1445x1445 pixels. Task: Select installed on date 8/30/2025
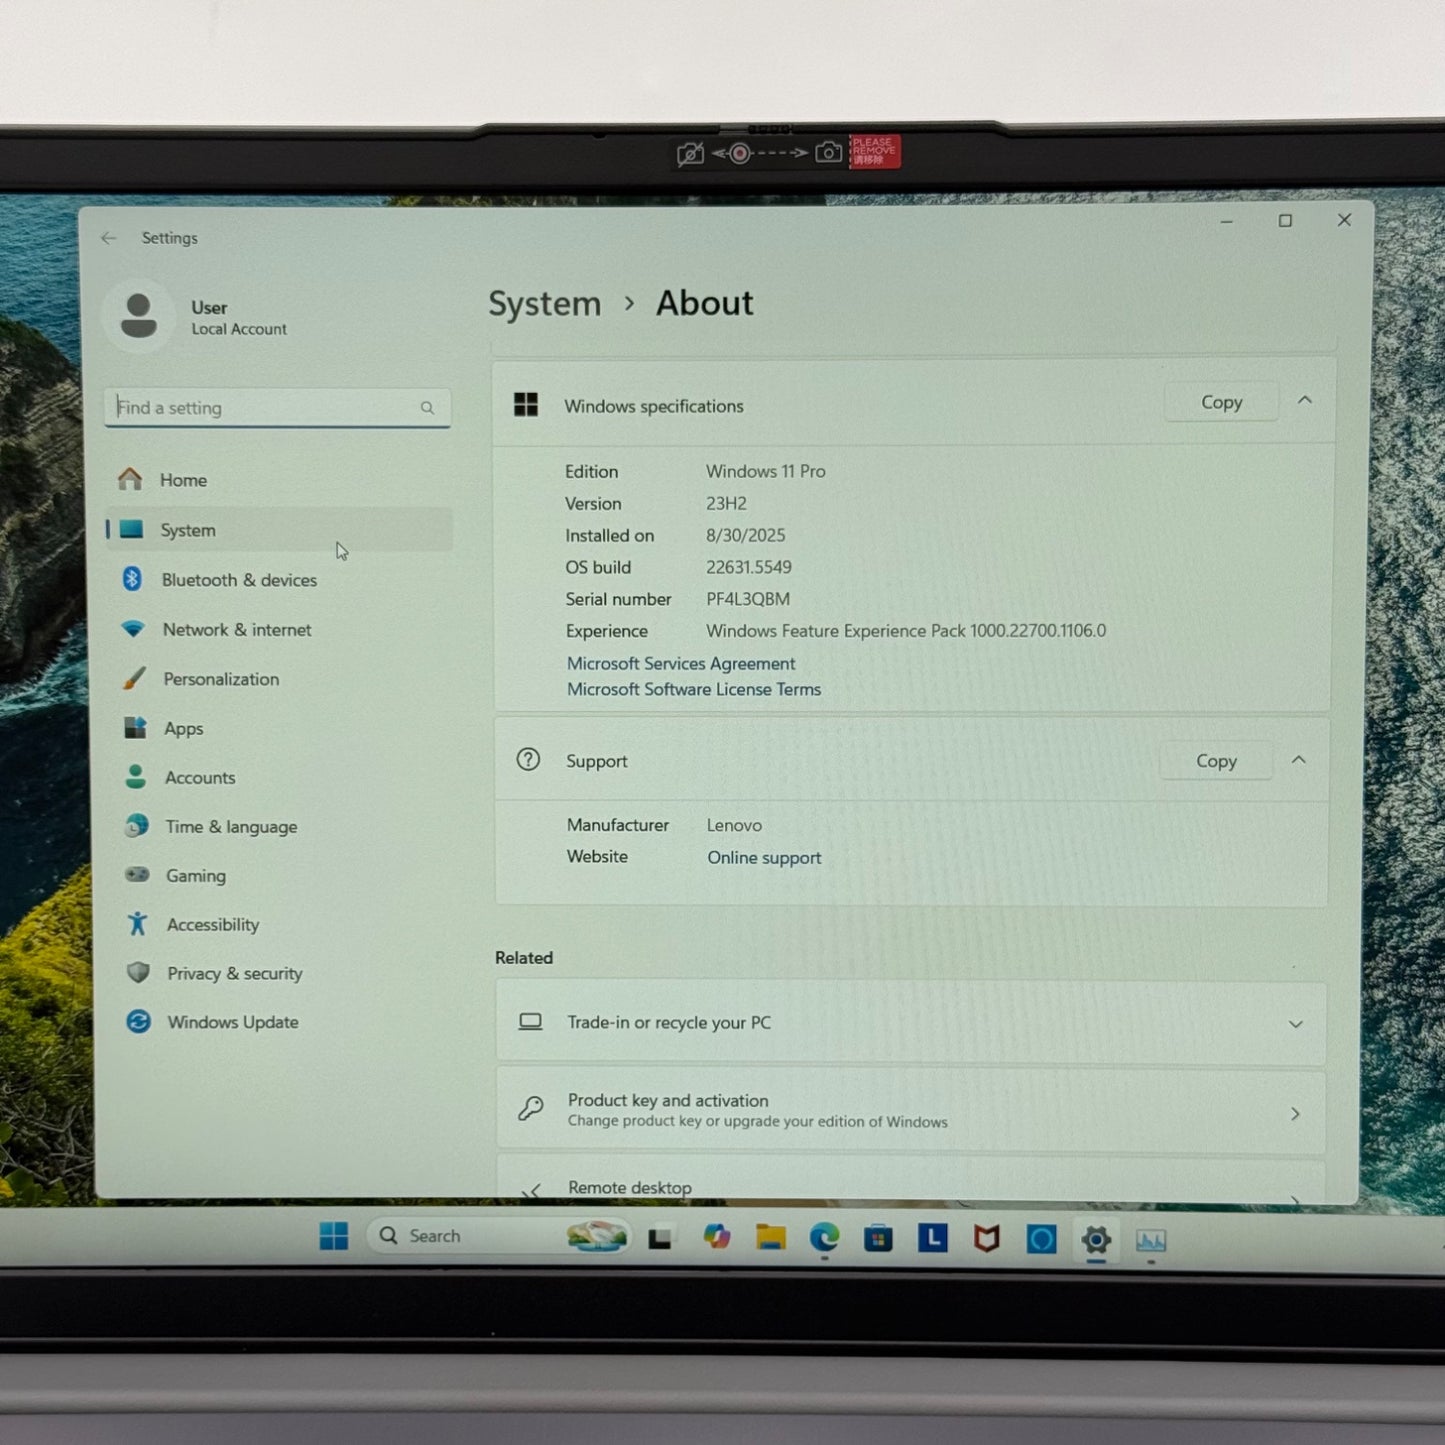pos(746,535)
